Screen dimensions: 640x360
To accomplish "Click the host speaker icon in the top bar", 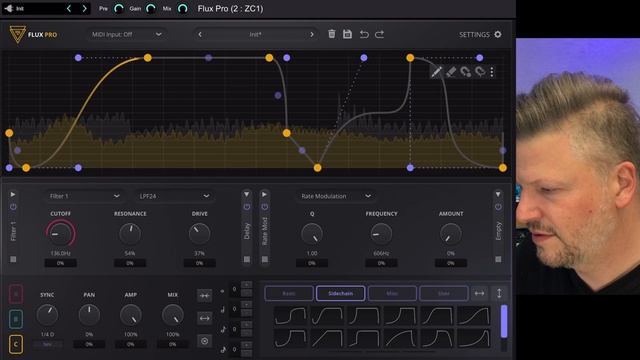I will coord(8,8).
